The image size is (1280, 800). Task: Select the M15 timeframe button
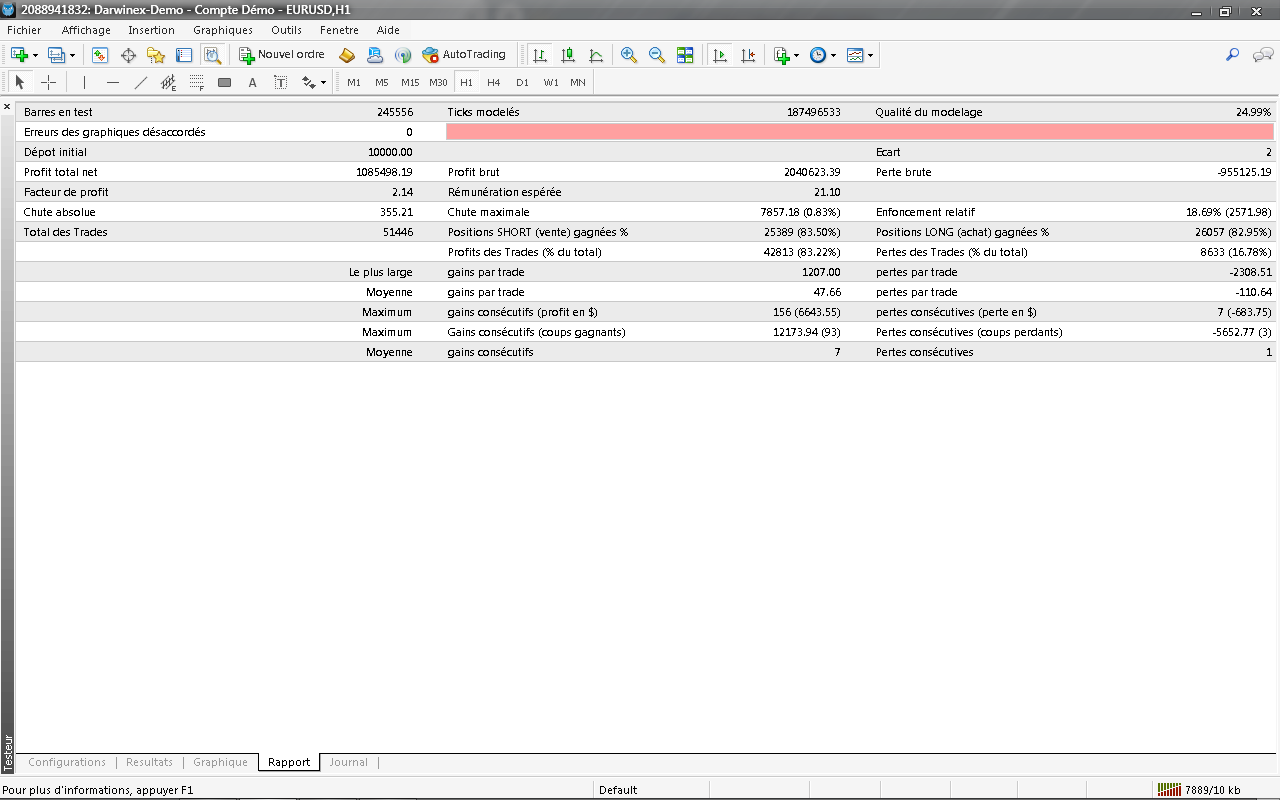[410, 82]
